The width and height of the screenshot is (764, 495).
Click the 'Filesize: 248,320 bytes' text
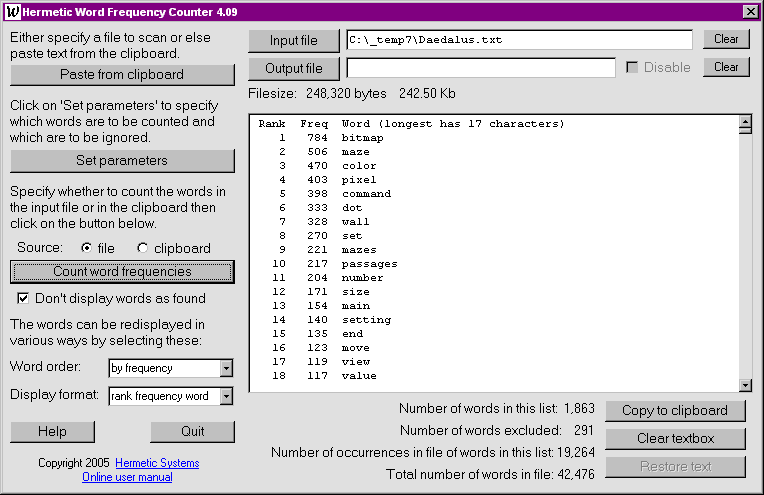point(317,94)
